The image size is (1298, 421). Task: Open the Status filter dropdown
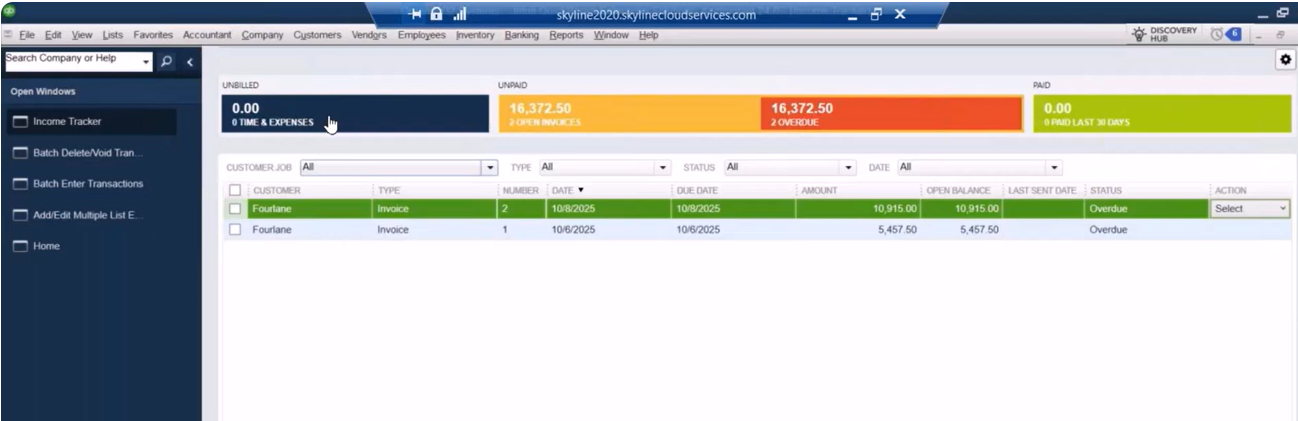point(850,167)
